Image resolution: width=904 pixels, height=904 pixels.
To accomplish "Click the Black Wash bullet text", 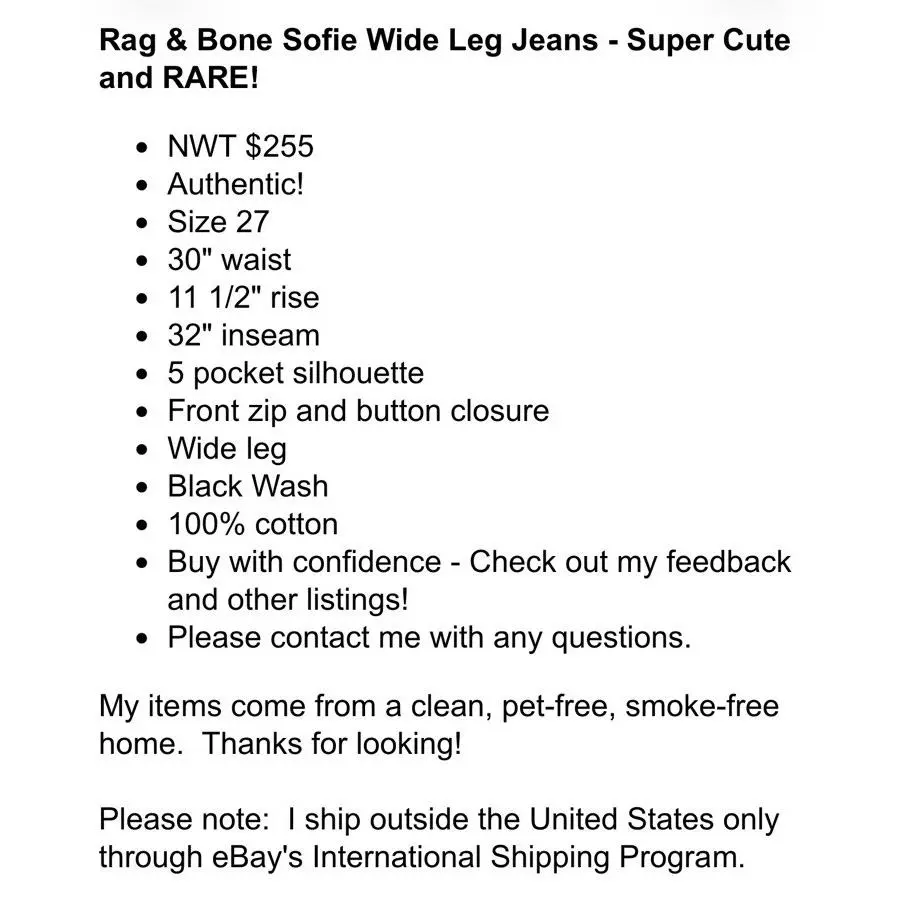I will pos(248,486).
